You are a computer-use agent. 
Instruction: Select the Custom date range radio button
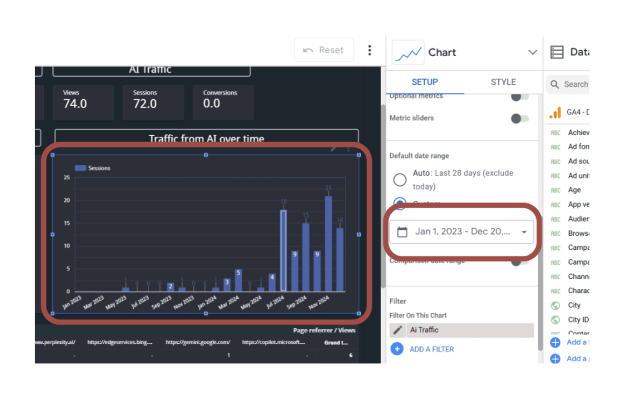click(x=400, y=204)
